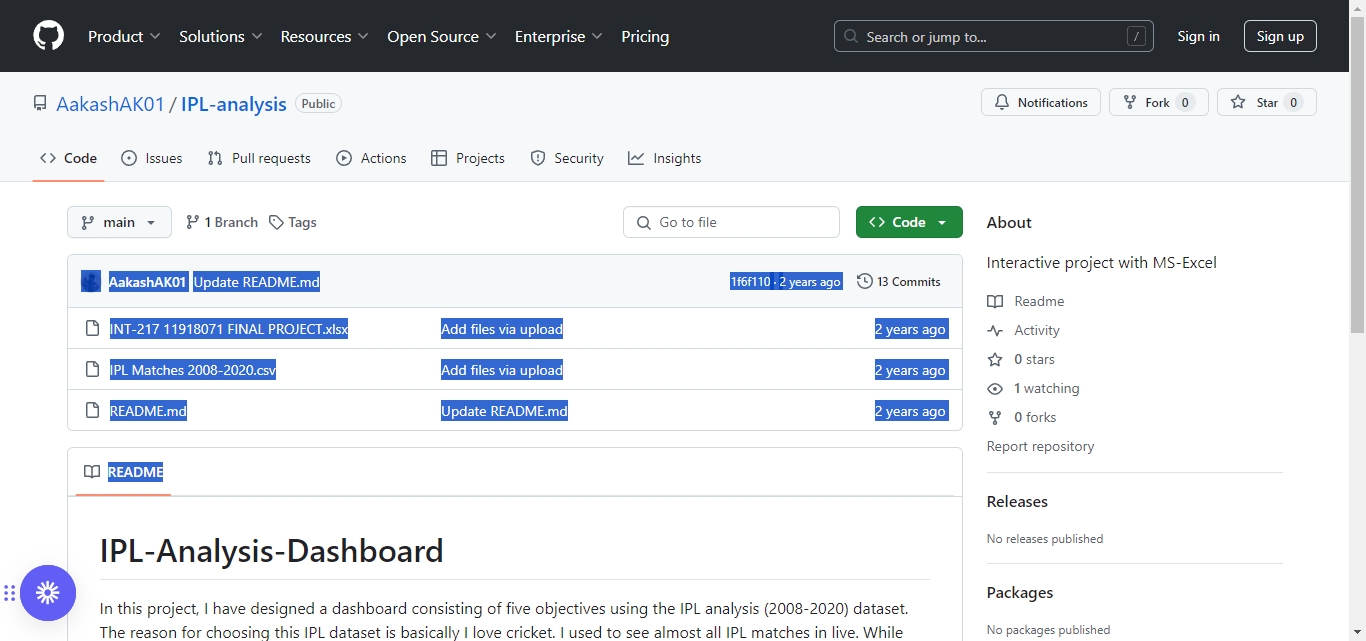Click the branch icon beside 1 Branch
This screenshot has height=641, width=1366.
(193, 222)
